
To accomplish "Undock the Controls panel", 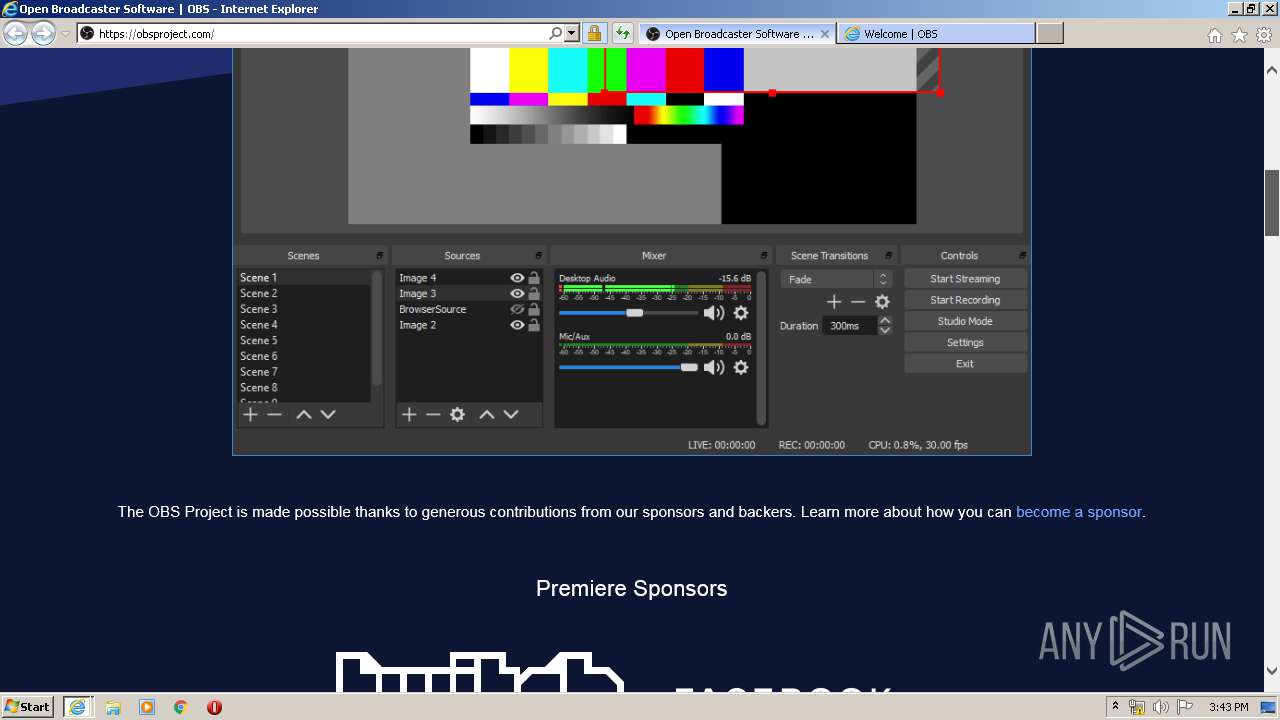I will pyautogui.click(x=1022, y=256).
